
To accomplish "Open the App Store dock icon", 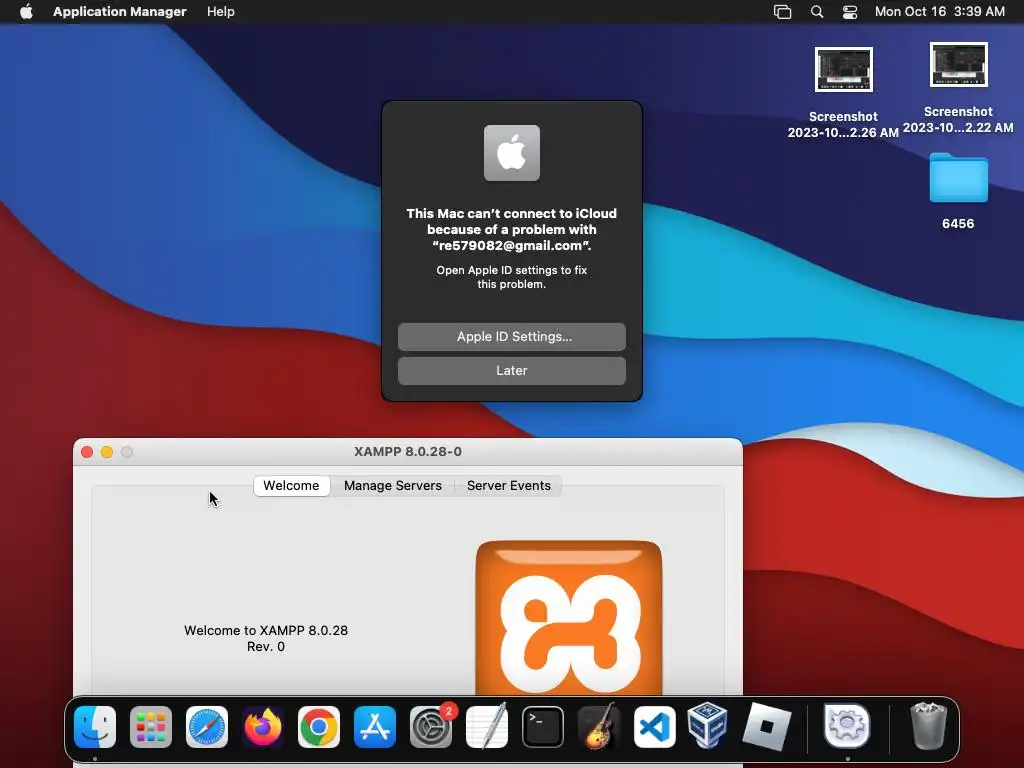I will tap(375, 727).
